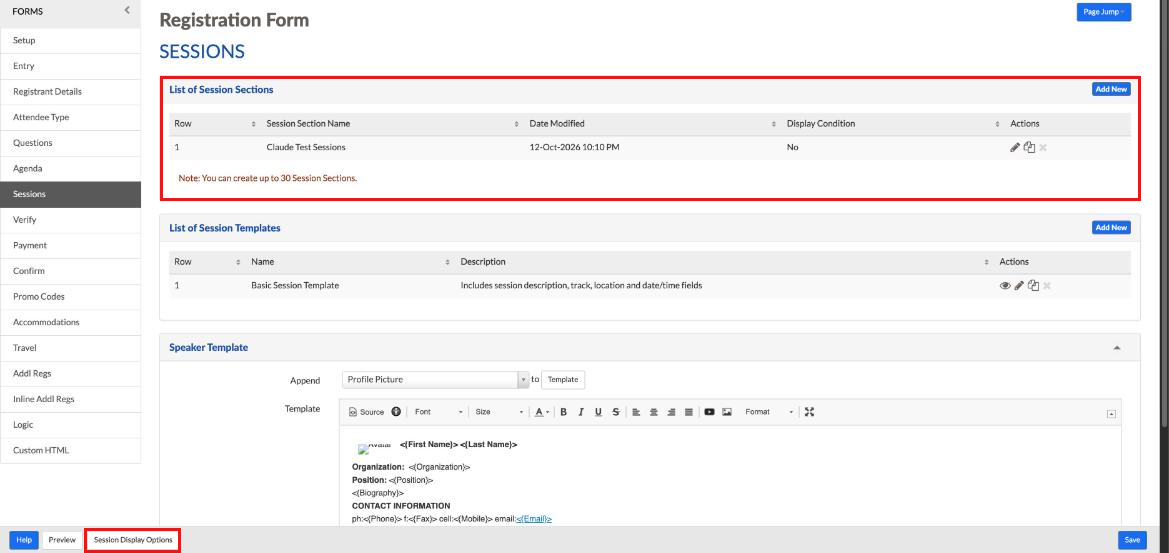Maximize the template editor

pos(810,412)
